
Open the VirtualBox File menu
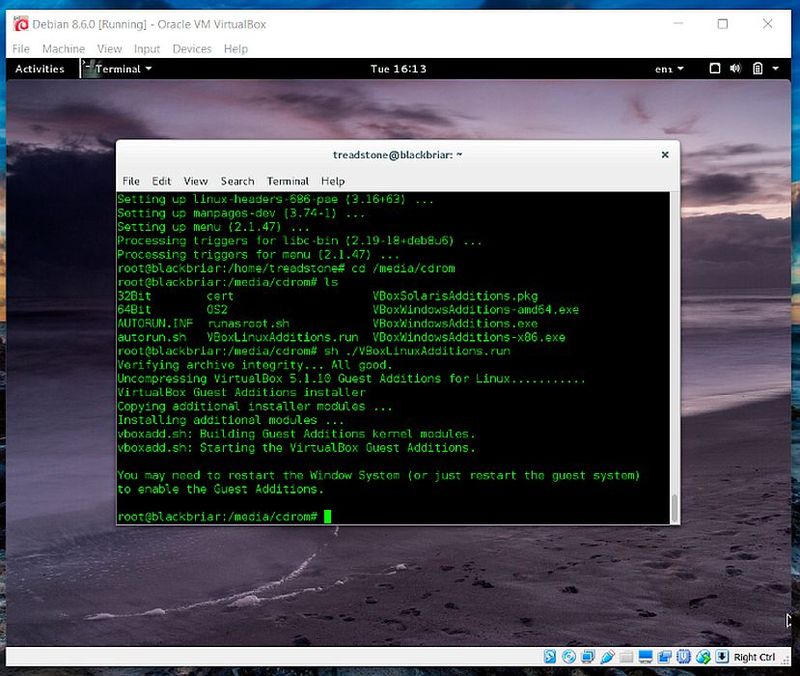tap(21, 49)
